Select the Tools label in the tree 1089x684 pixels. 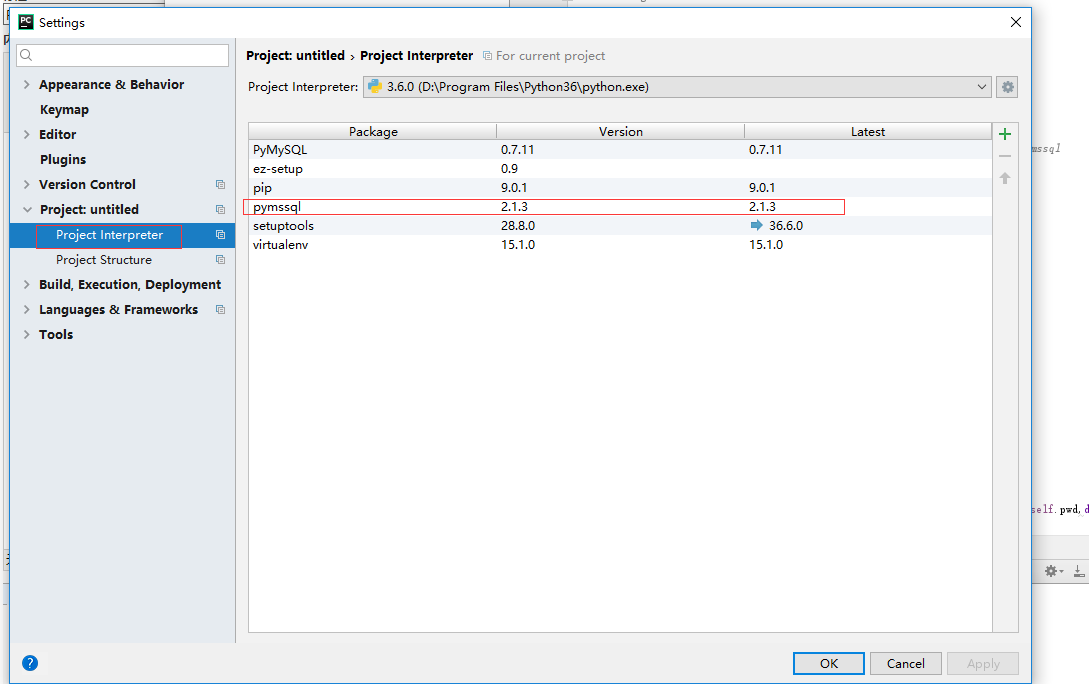[56, 335]
